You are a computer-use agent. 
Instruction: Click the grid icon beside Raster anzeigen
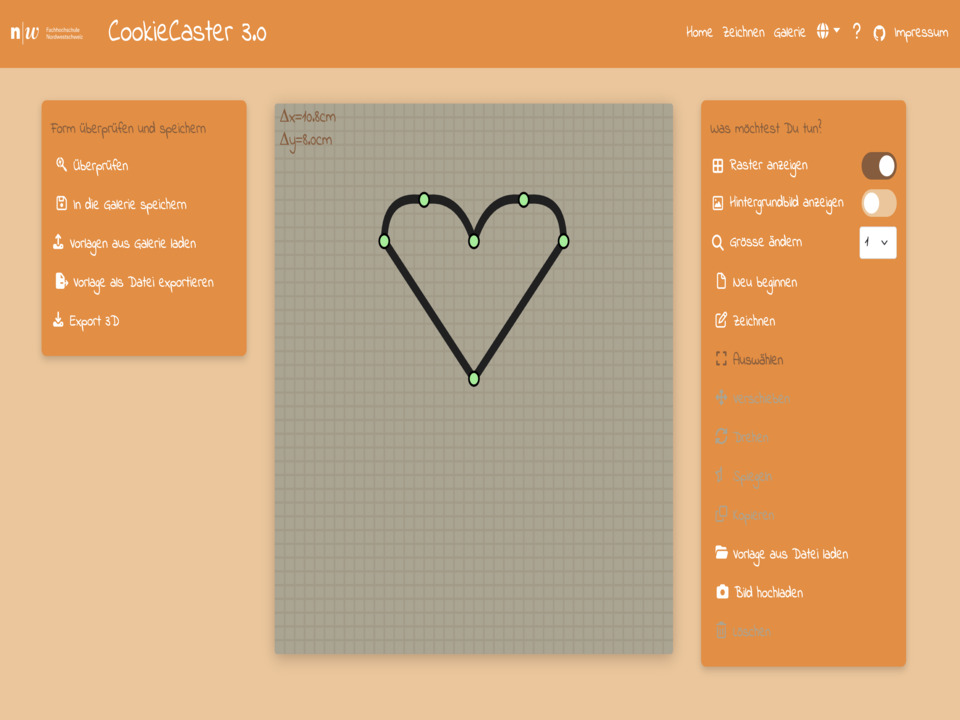click(718, 165)
